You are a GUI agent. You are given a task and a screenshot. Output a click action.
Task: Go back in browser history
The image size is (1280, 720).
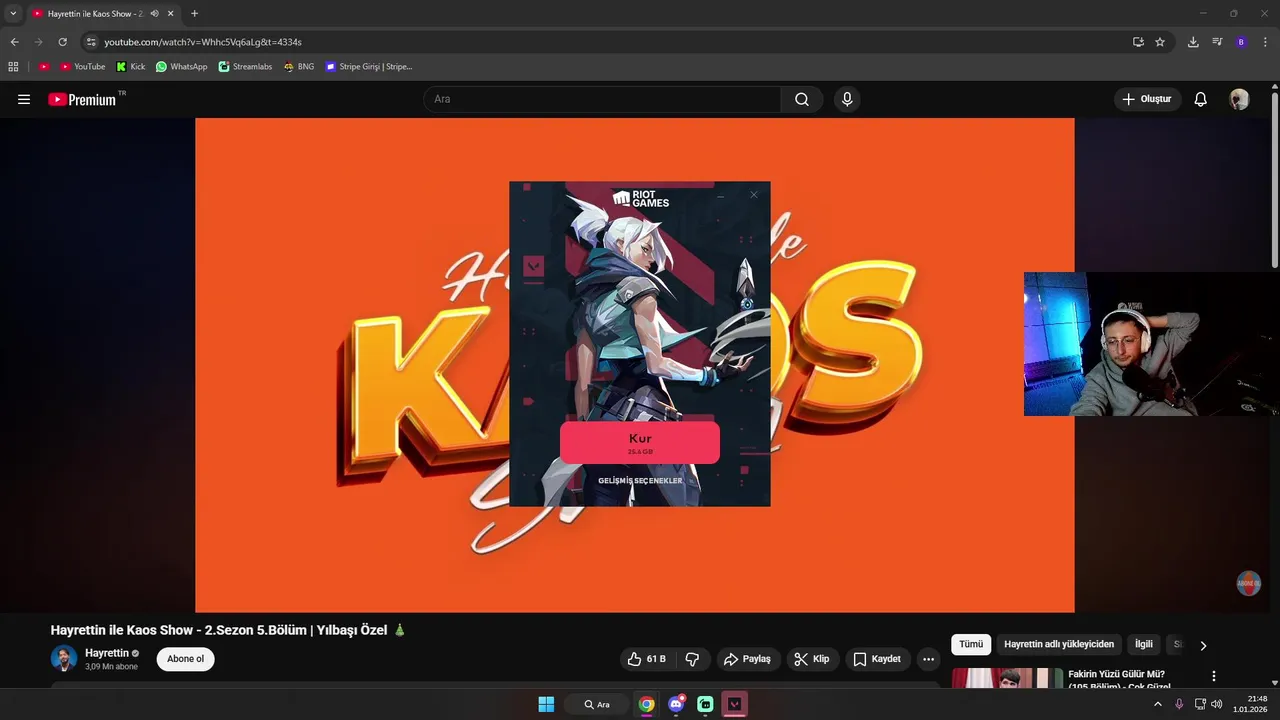coord(14,42)
